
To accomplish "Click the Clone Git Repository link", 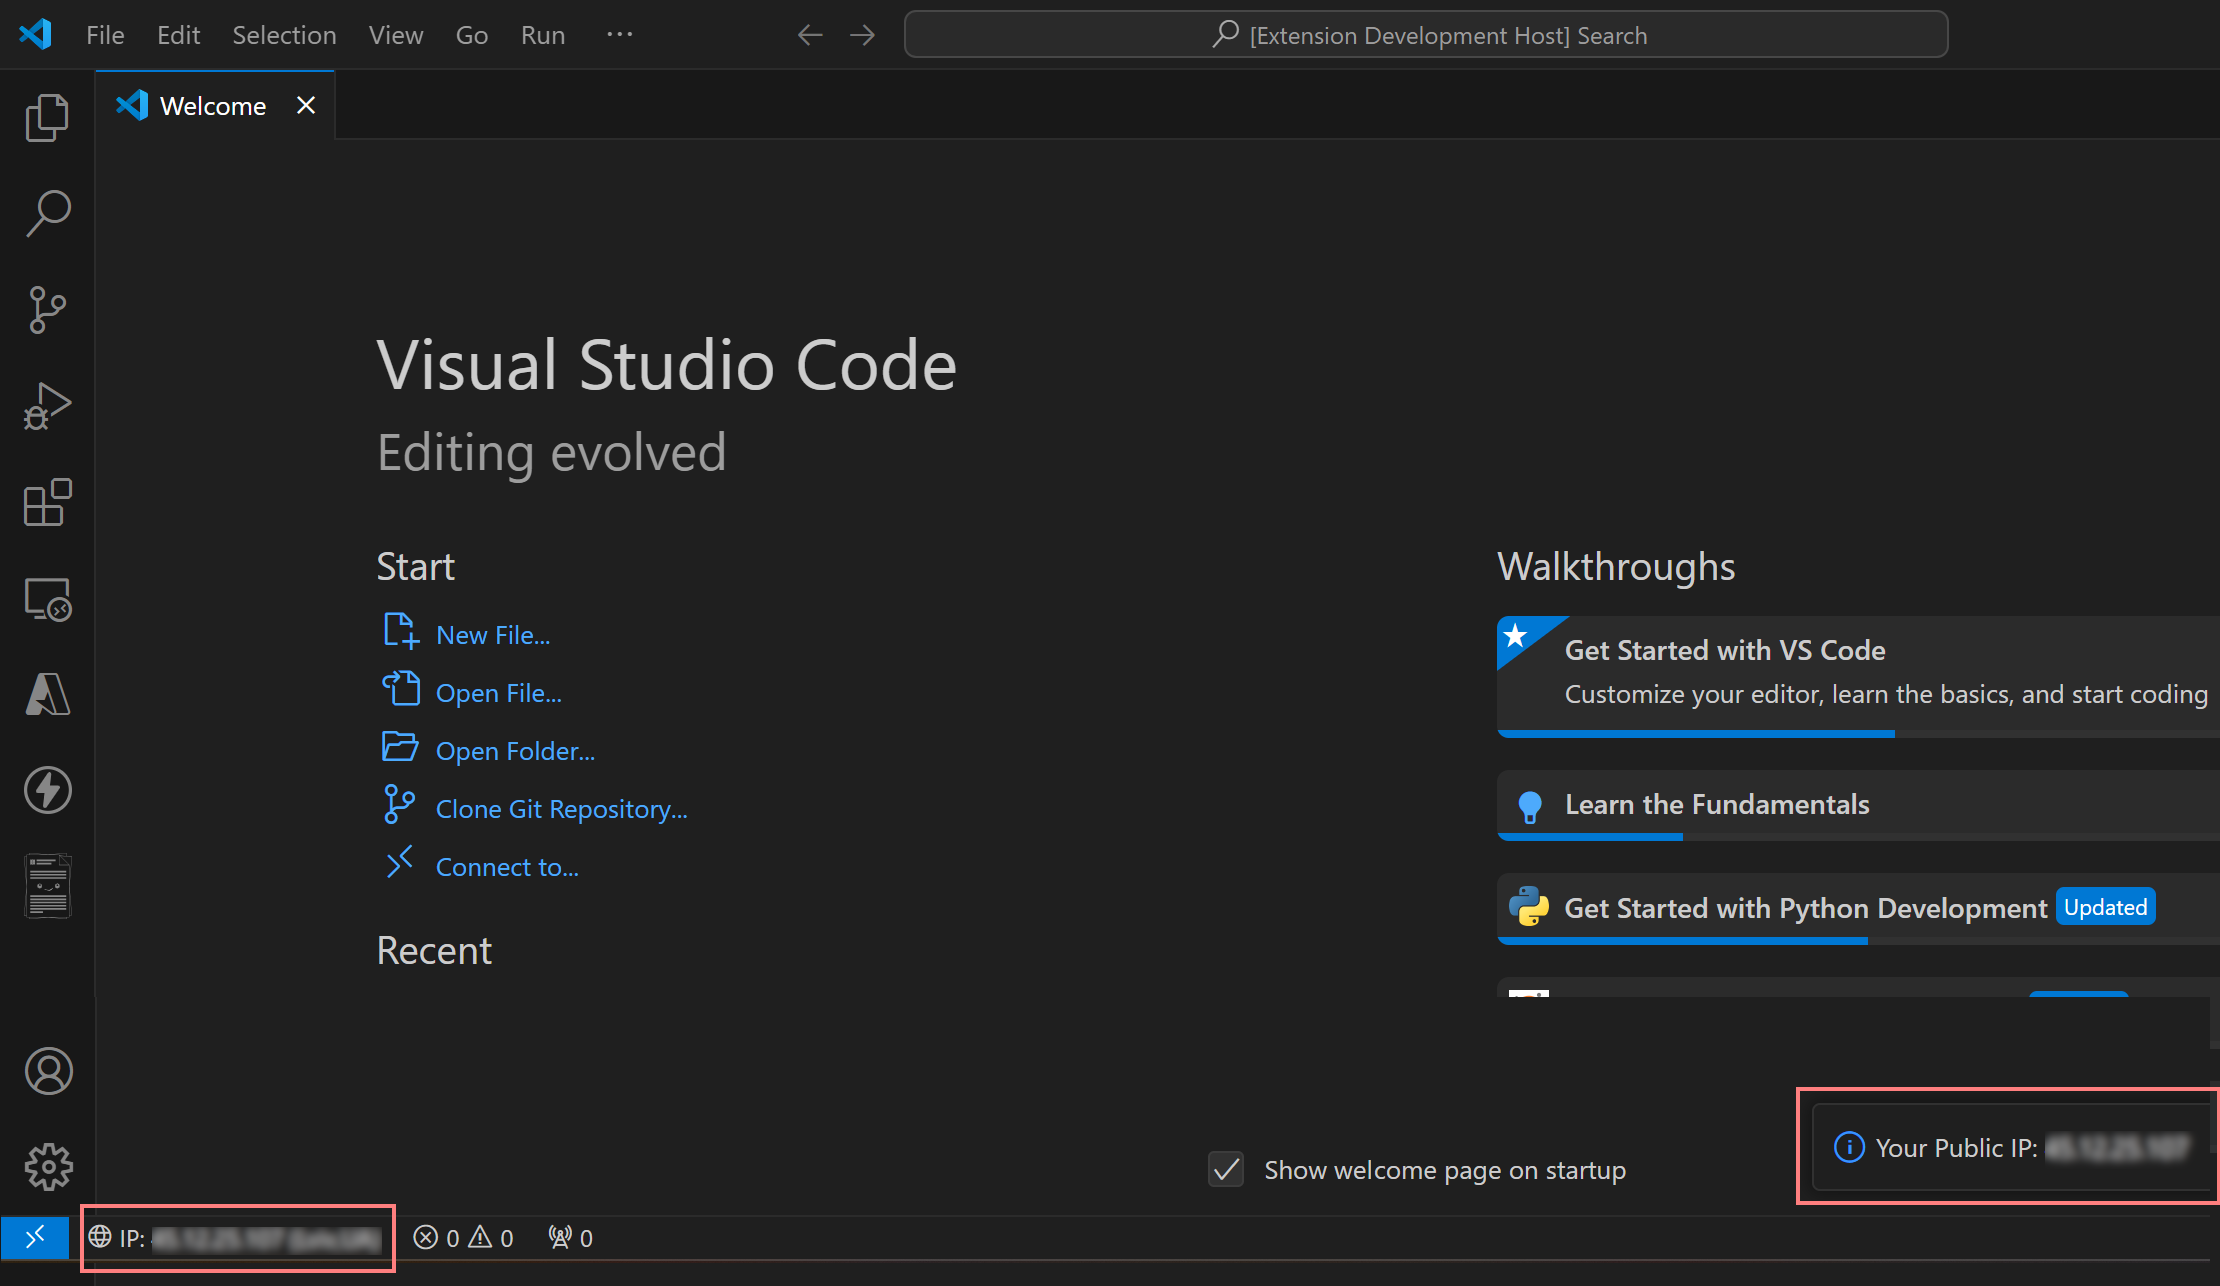I will pos(561,808).
